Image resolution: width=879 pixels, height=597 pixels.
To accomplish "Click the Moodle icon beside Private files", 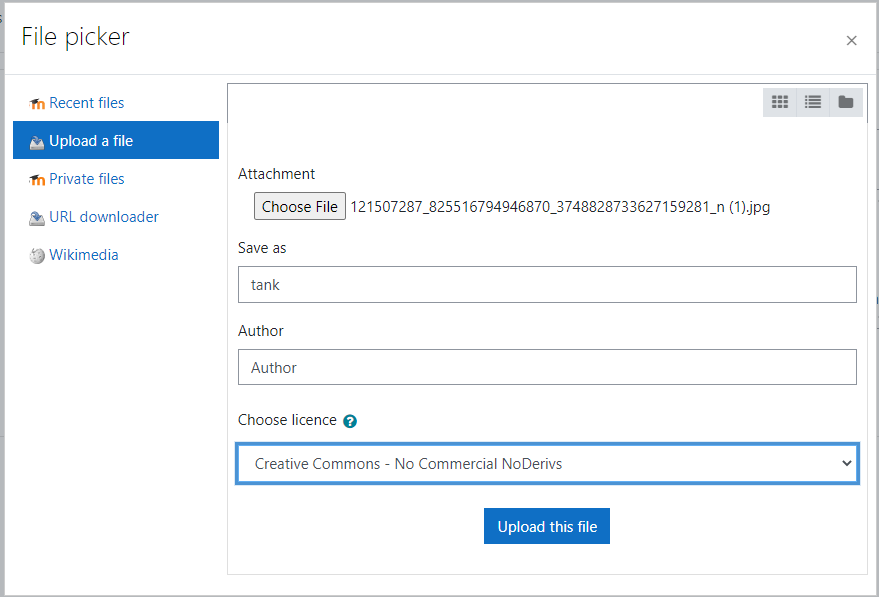I will pos(37,180).
